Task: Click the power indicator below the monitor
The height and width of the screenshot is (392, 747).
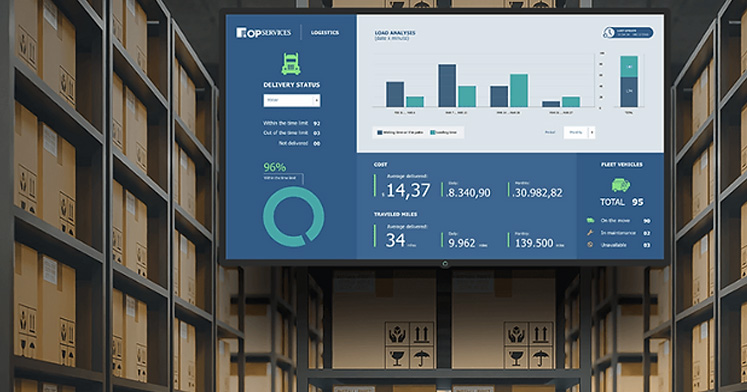Action: click(444, 263)
